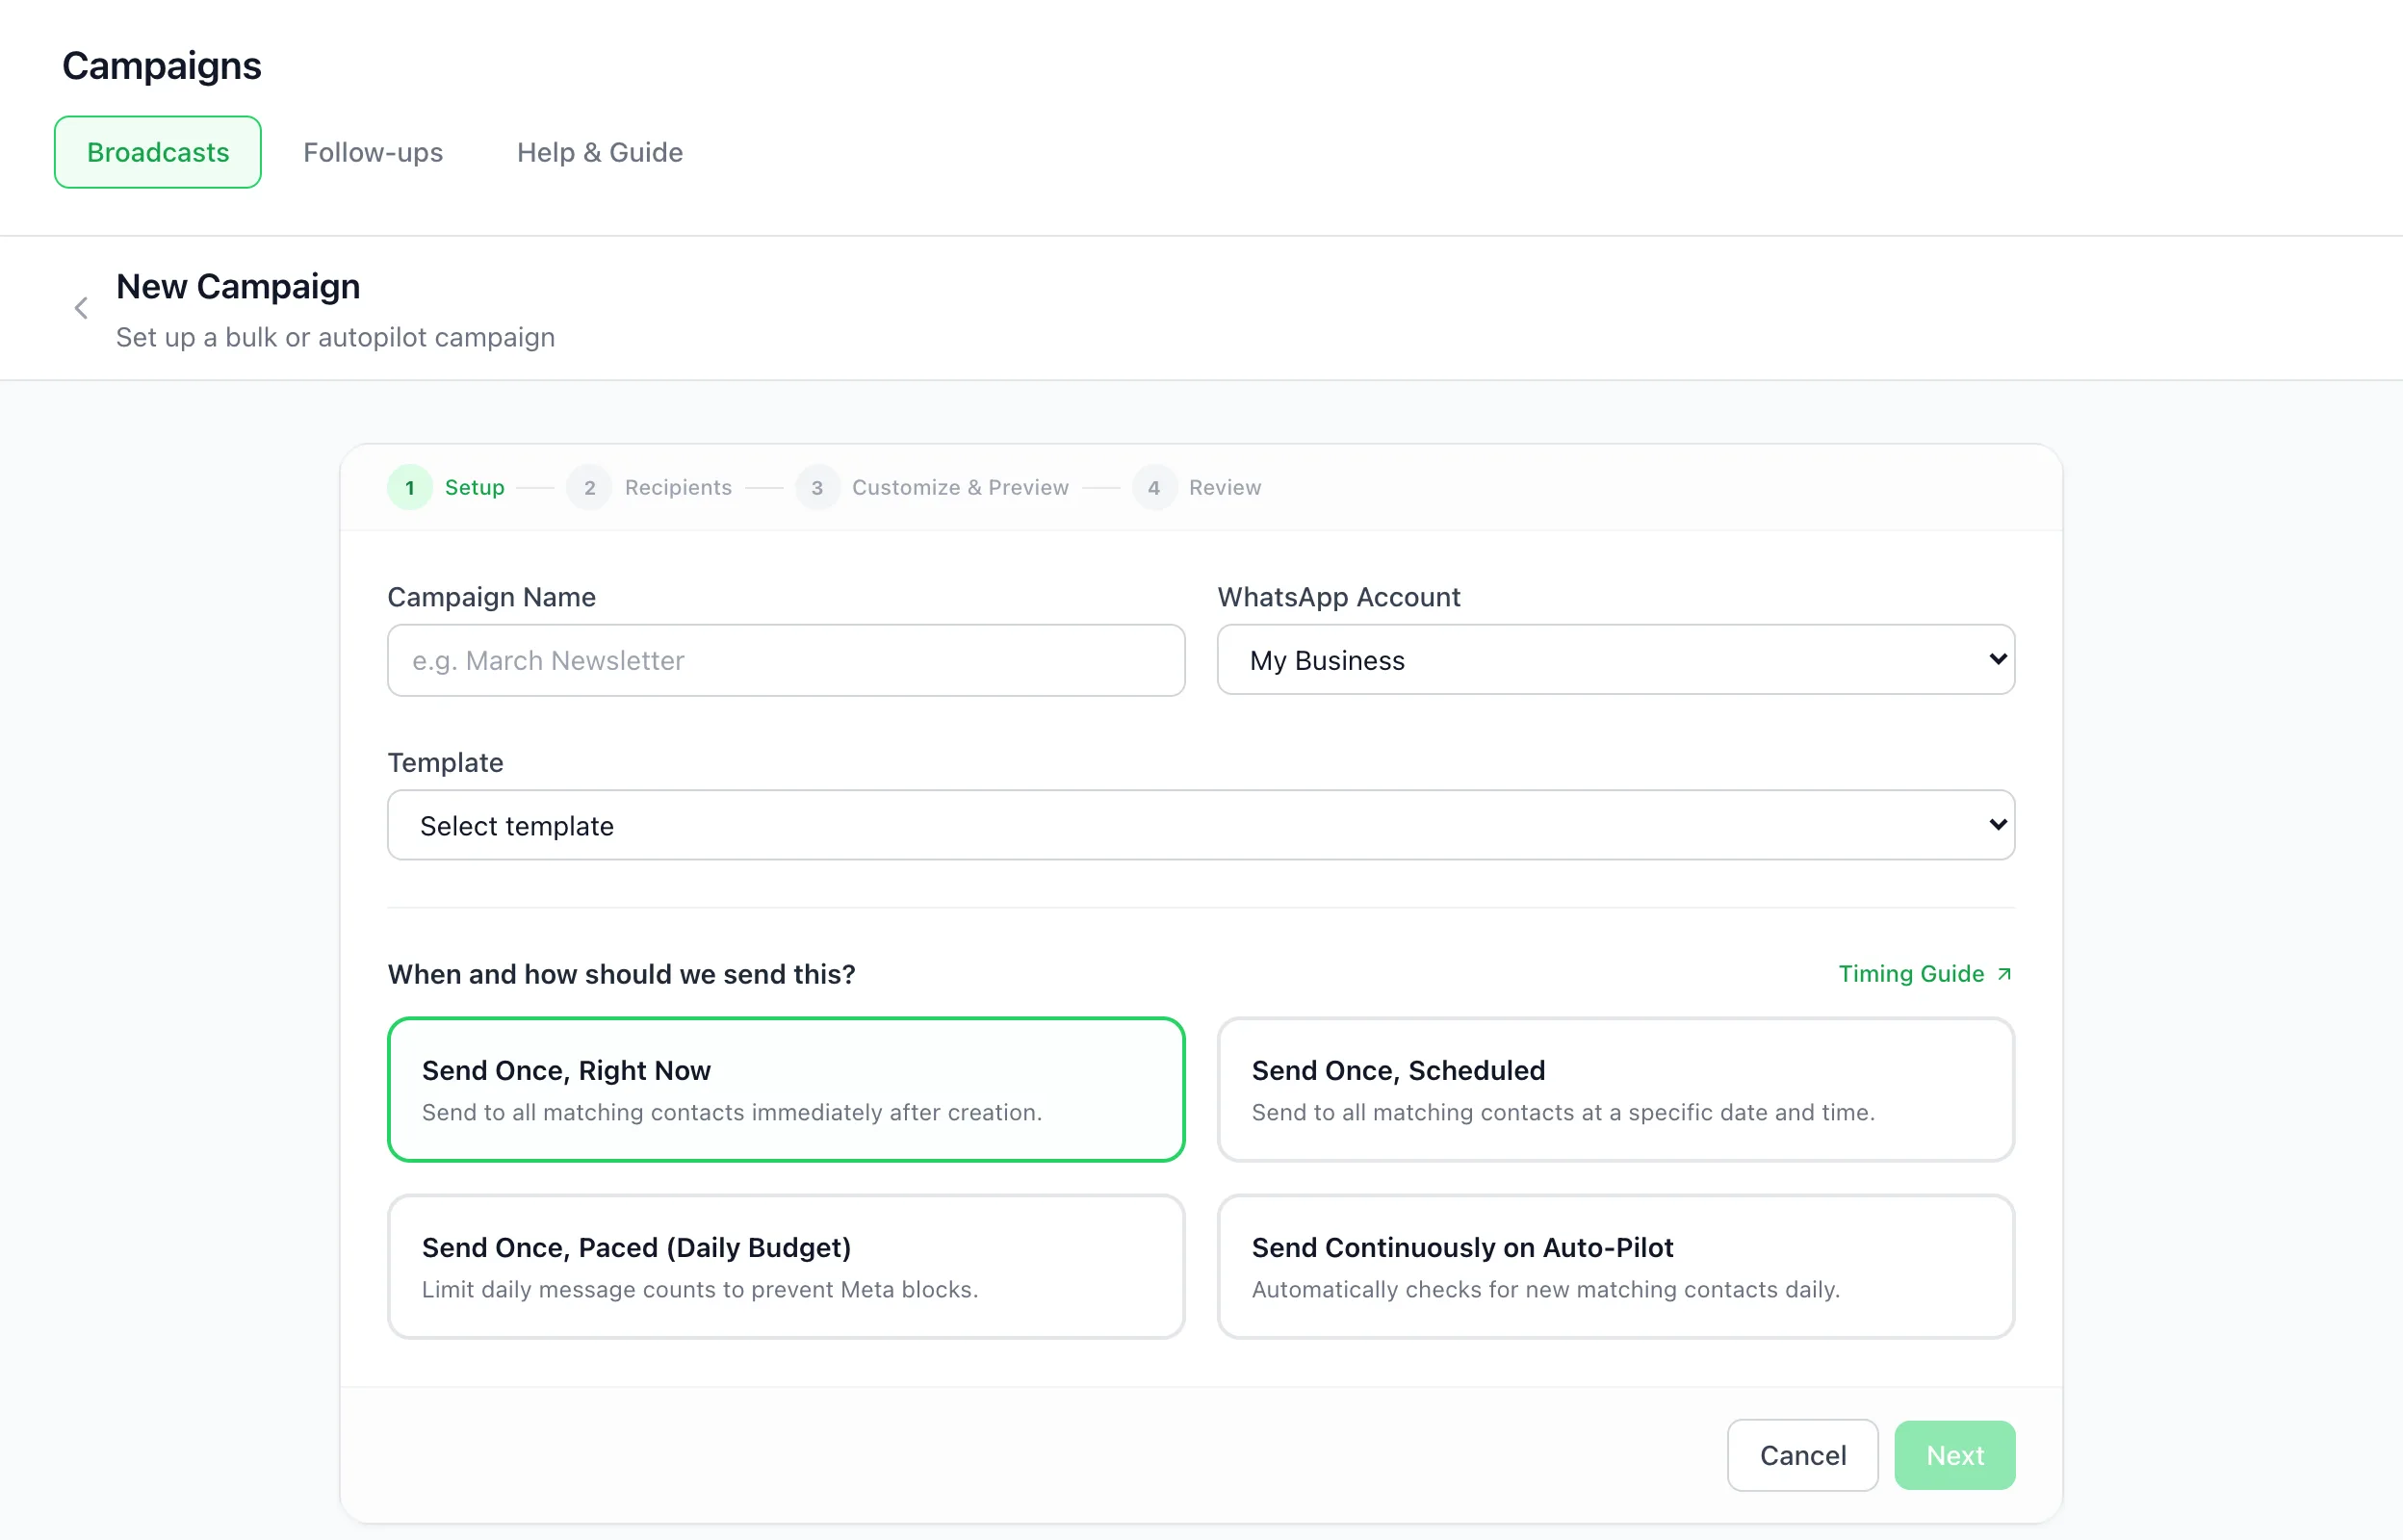Choose Send Once, Right Now option
The width and height of the screenshot is (2403, 1540).
(786, 1090)
